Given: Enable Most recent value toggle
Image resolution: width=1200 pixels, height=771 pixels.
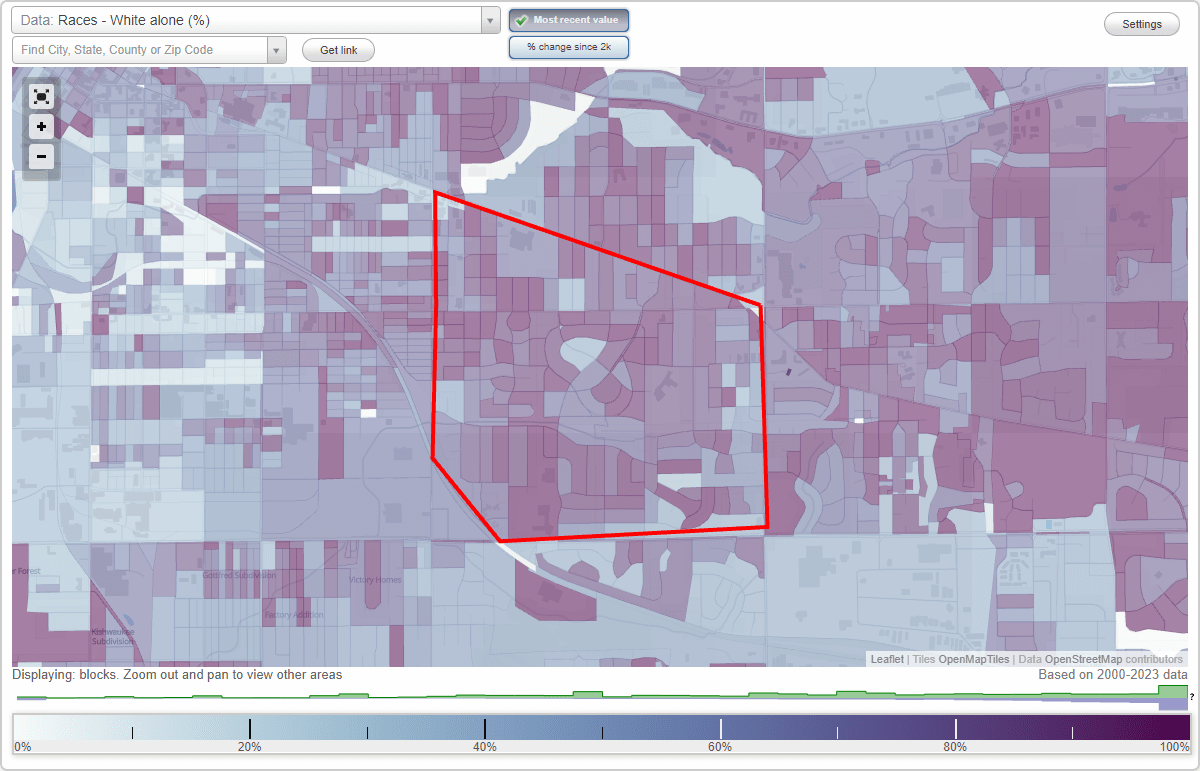Looking at the screenshot, I should tap(569, 20).
